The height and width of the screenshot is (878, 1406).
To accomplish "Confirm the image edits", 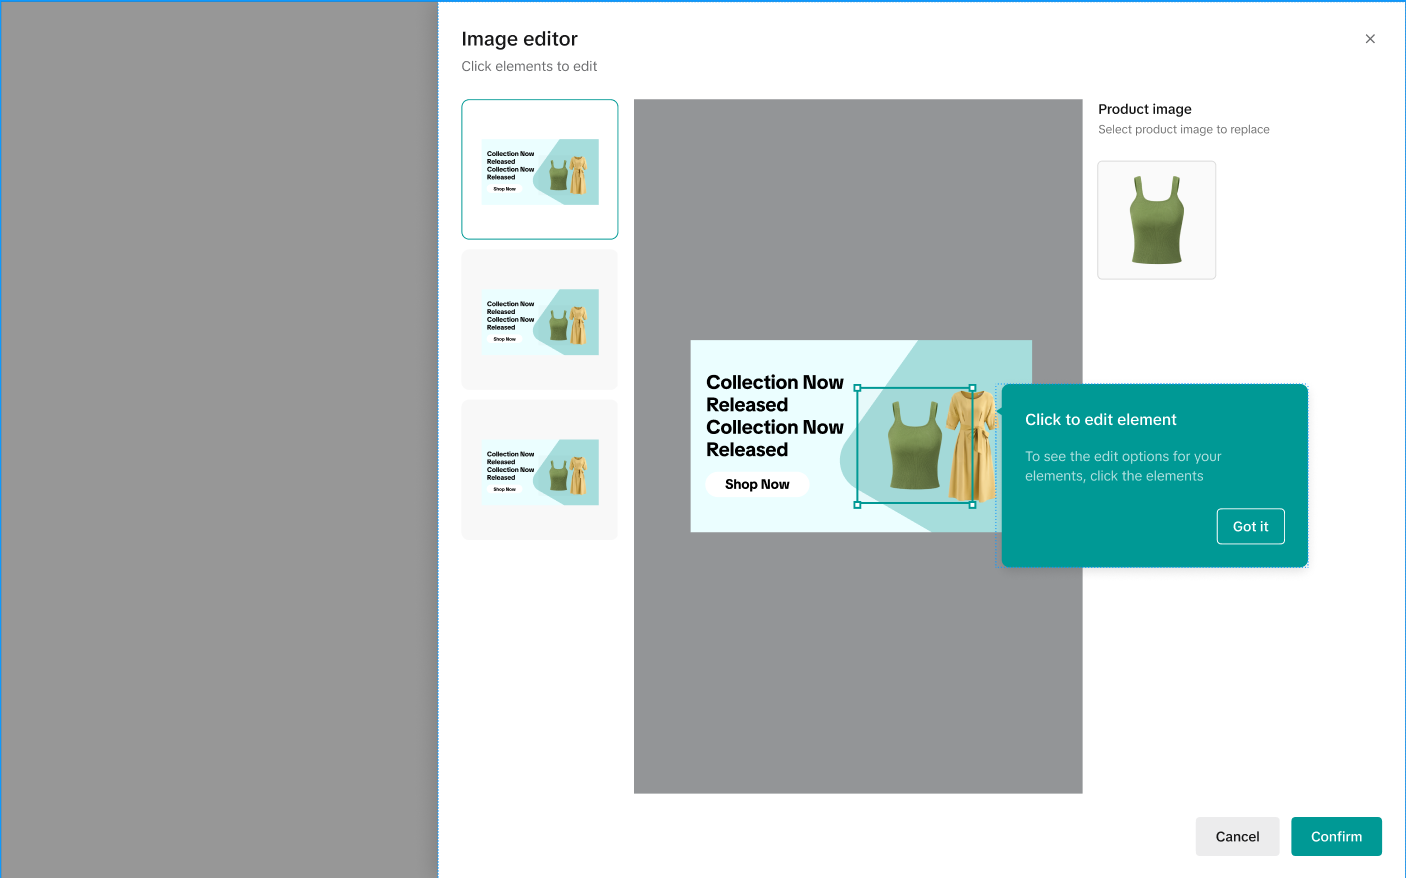I will click(1336, 837).
